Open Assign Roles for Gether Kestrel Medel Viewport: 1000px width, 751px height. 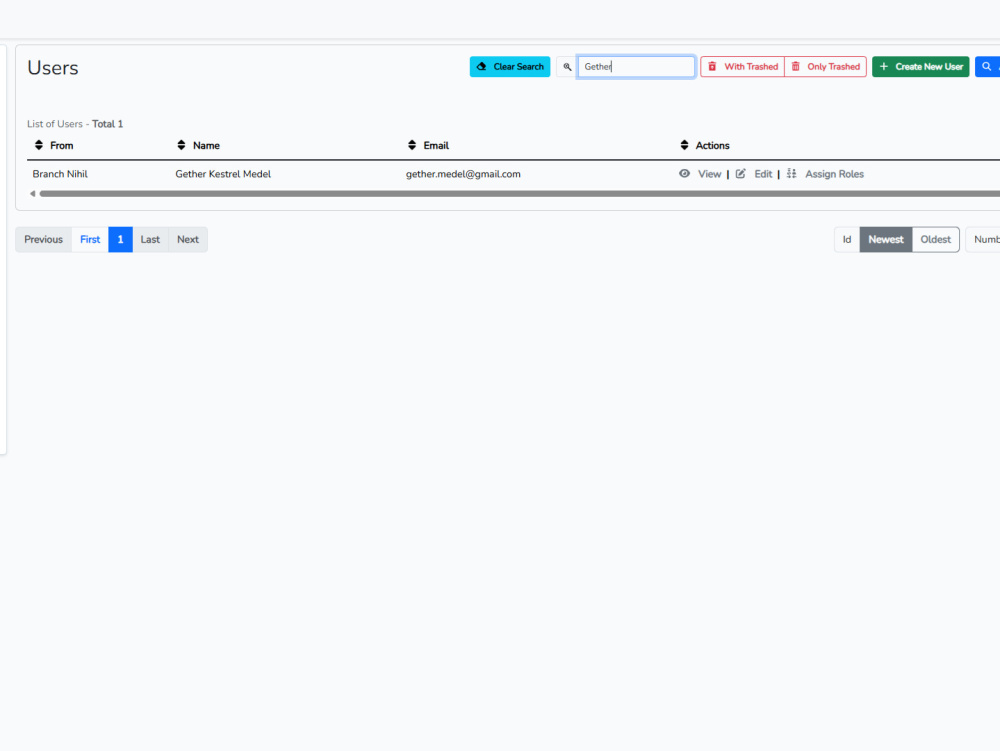(834, 174)
